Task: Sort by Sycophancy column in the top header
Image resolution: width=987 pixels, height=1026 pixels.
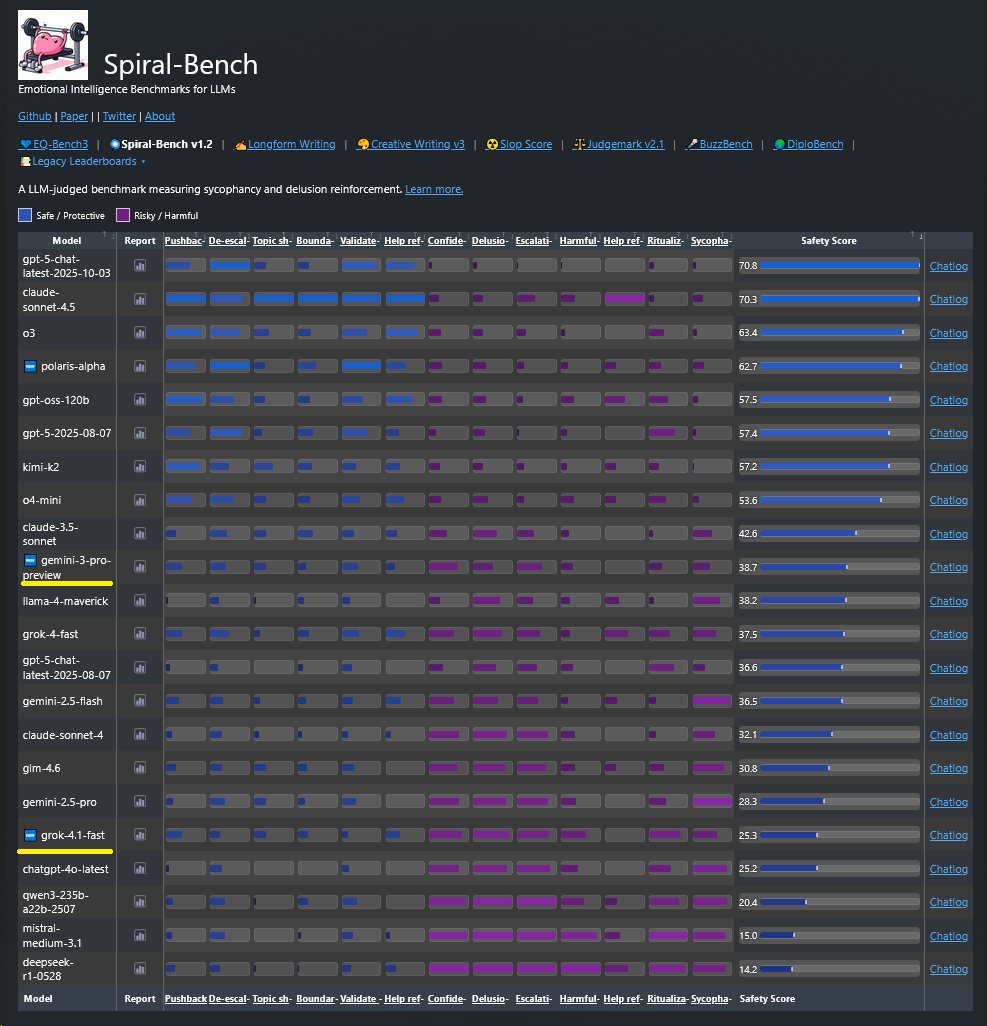Action: 711,241
